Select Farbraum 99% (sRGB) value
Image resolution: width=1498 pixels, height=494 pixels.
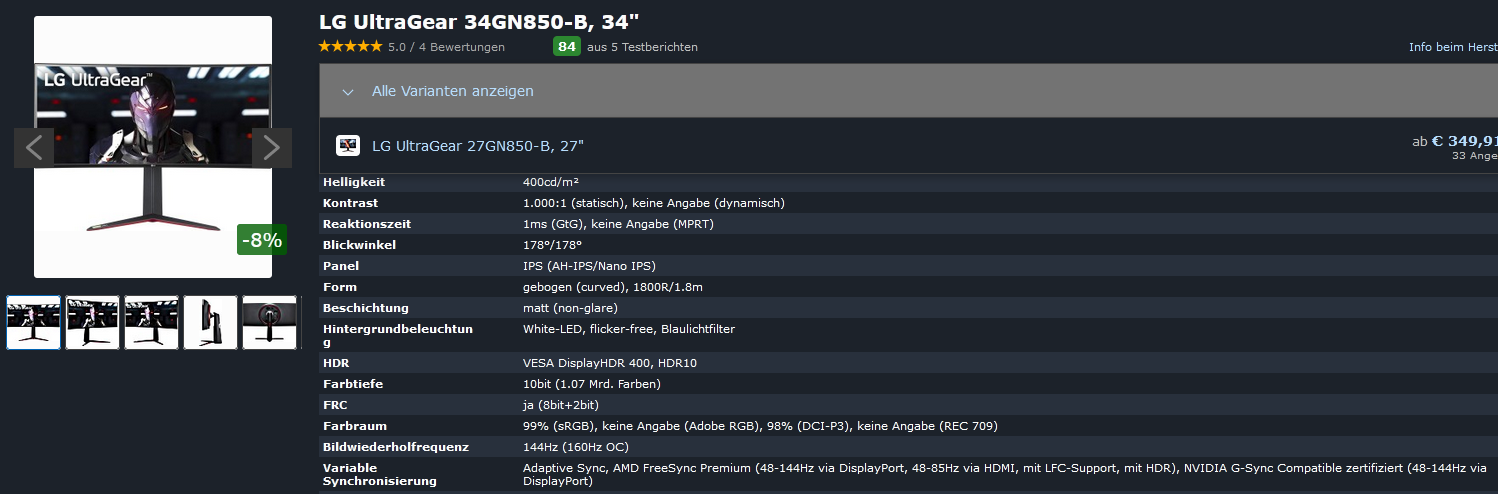(760, 426)
